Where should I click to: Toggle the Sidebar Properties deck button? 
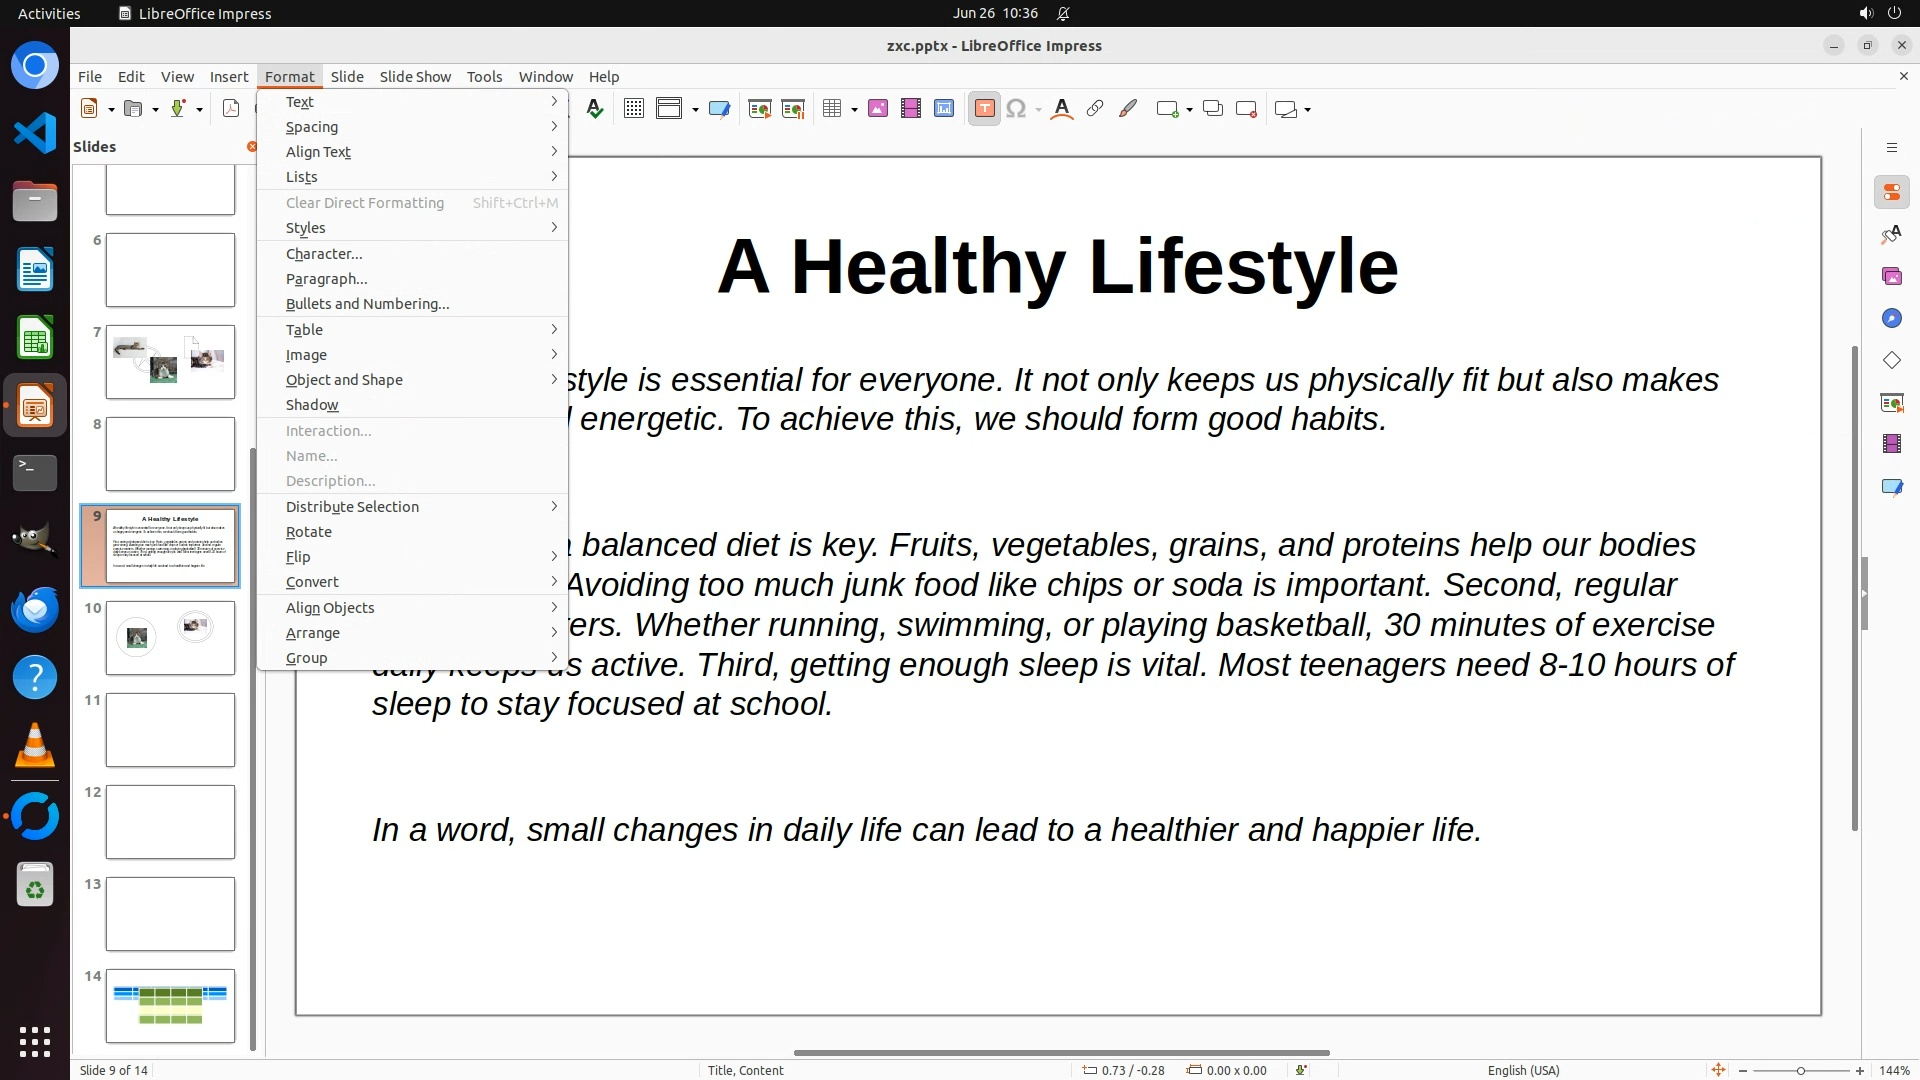tap(1891, 192)
